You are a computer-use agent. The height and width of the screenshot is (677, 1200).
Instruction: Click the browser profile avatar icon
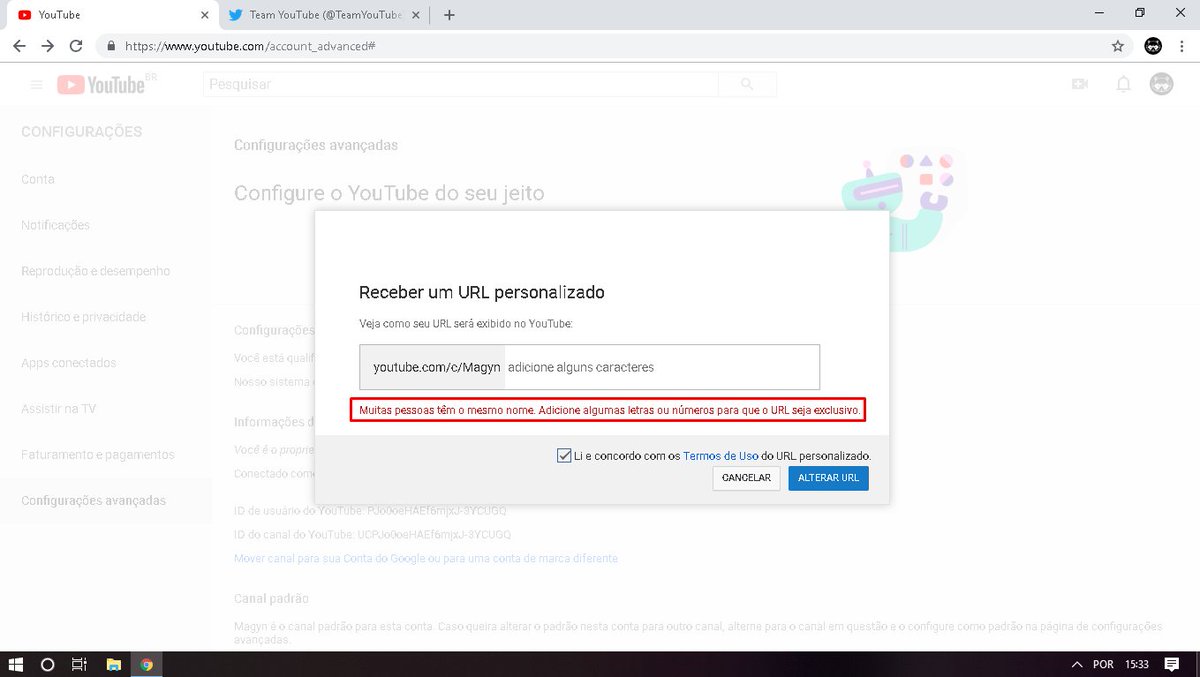pos(1153,46)
